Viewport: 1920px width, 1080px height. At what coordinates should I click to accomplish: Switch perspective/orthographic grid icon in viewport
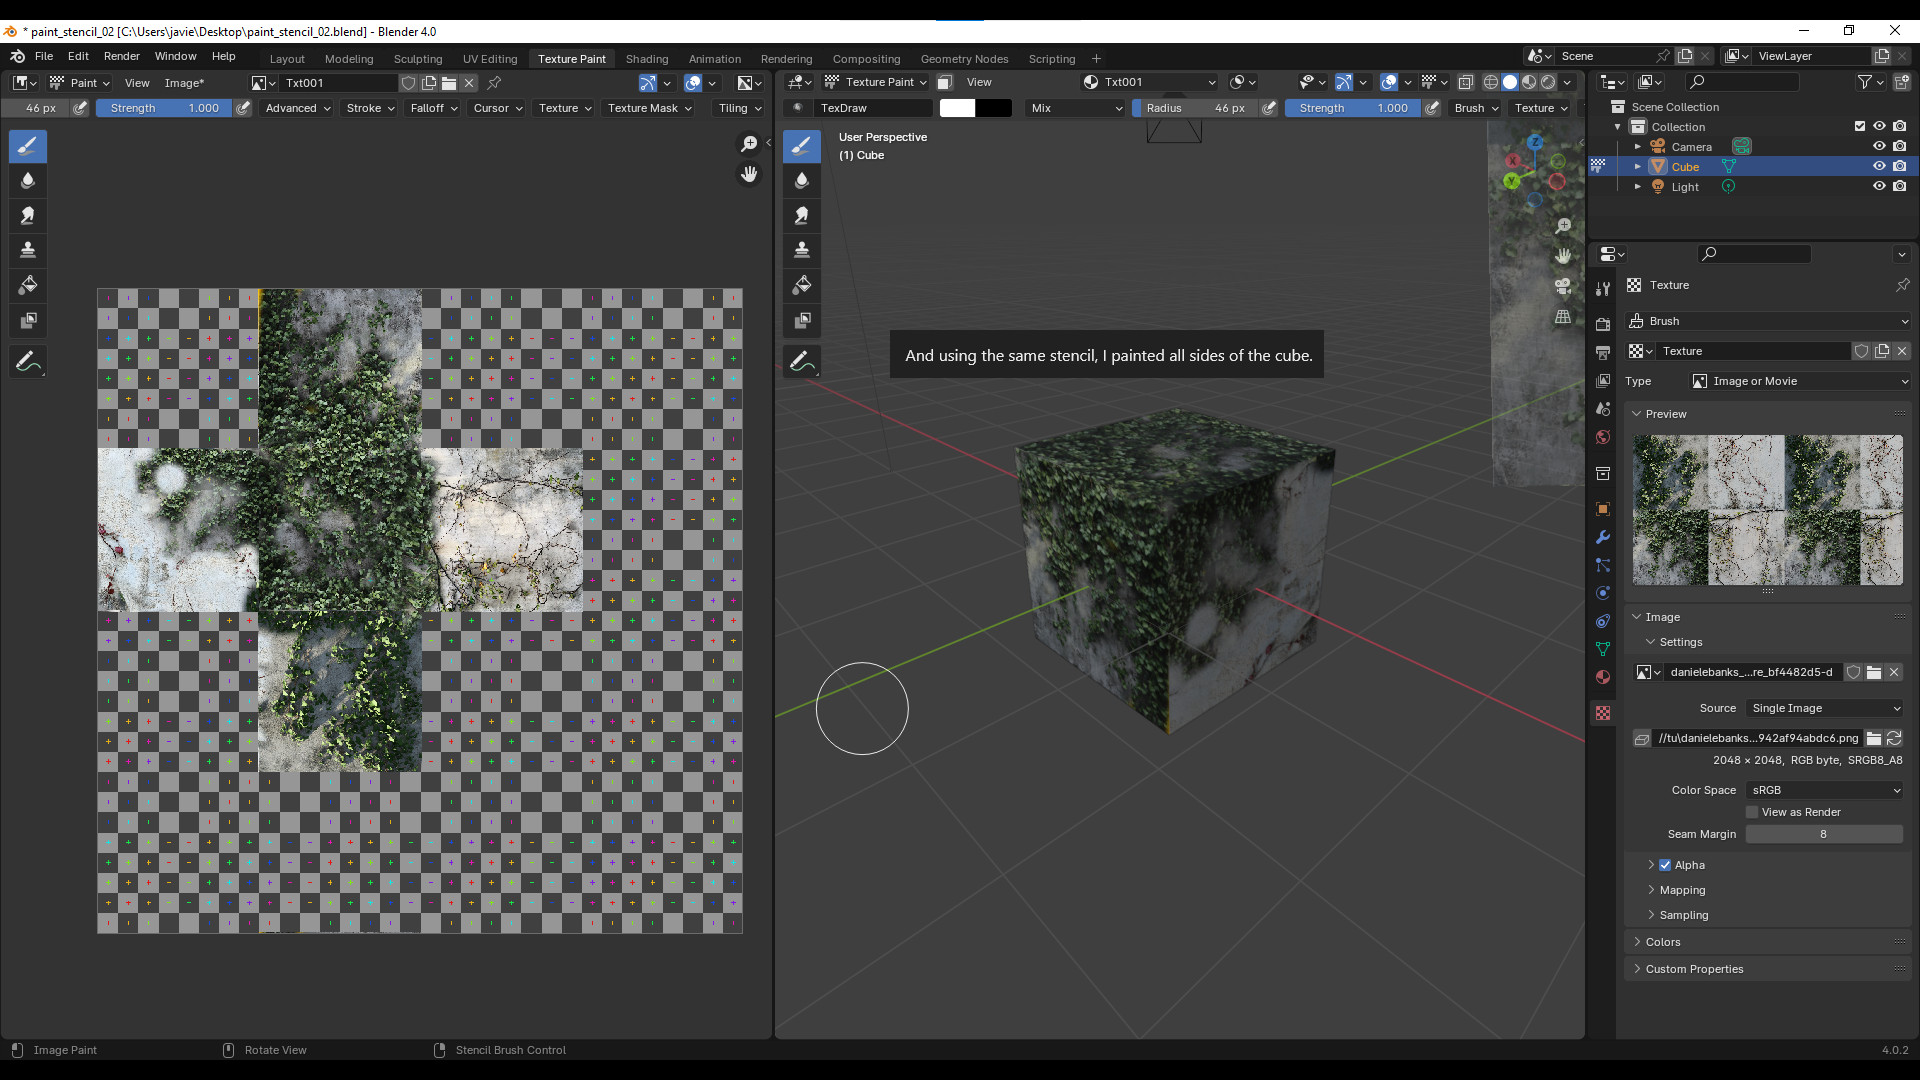tap(1563, 317)
